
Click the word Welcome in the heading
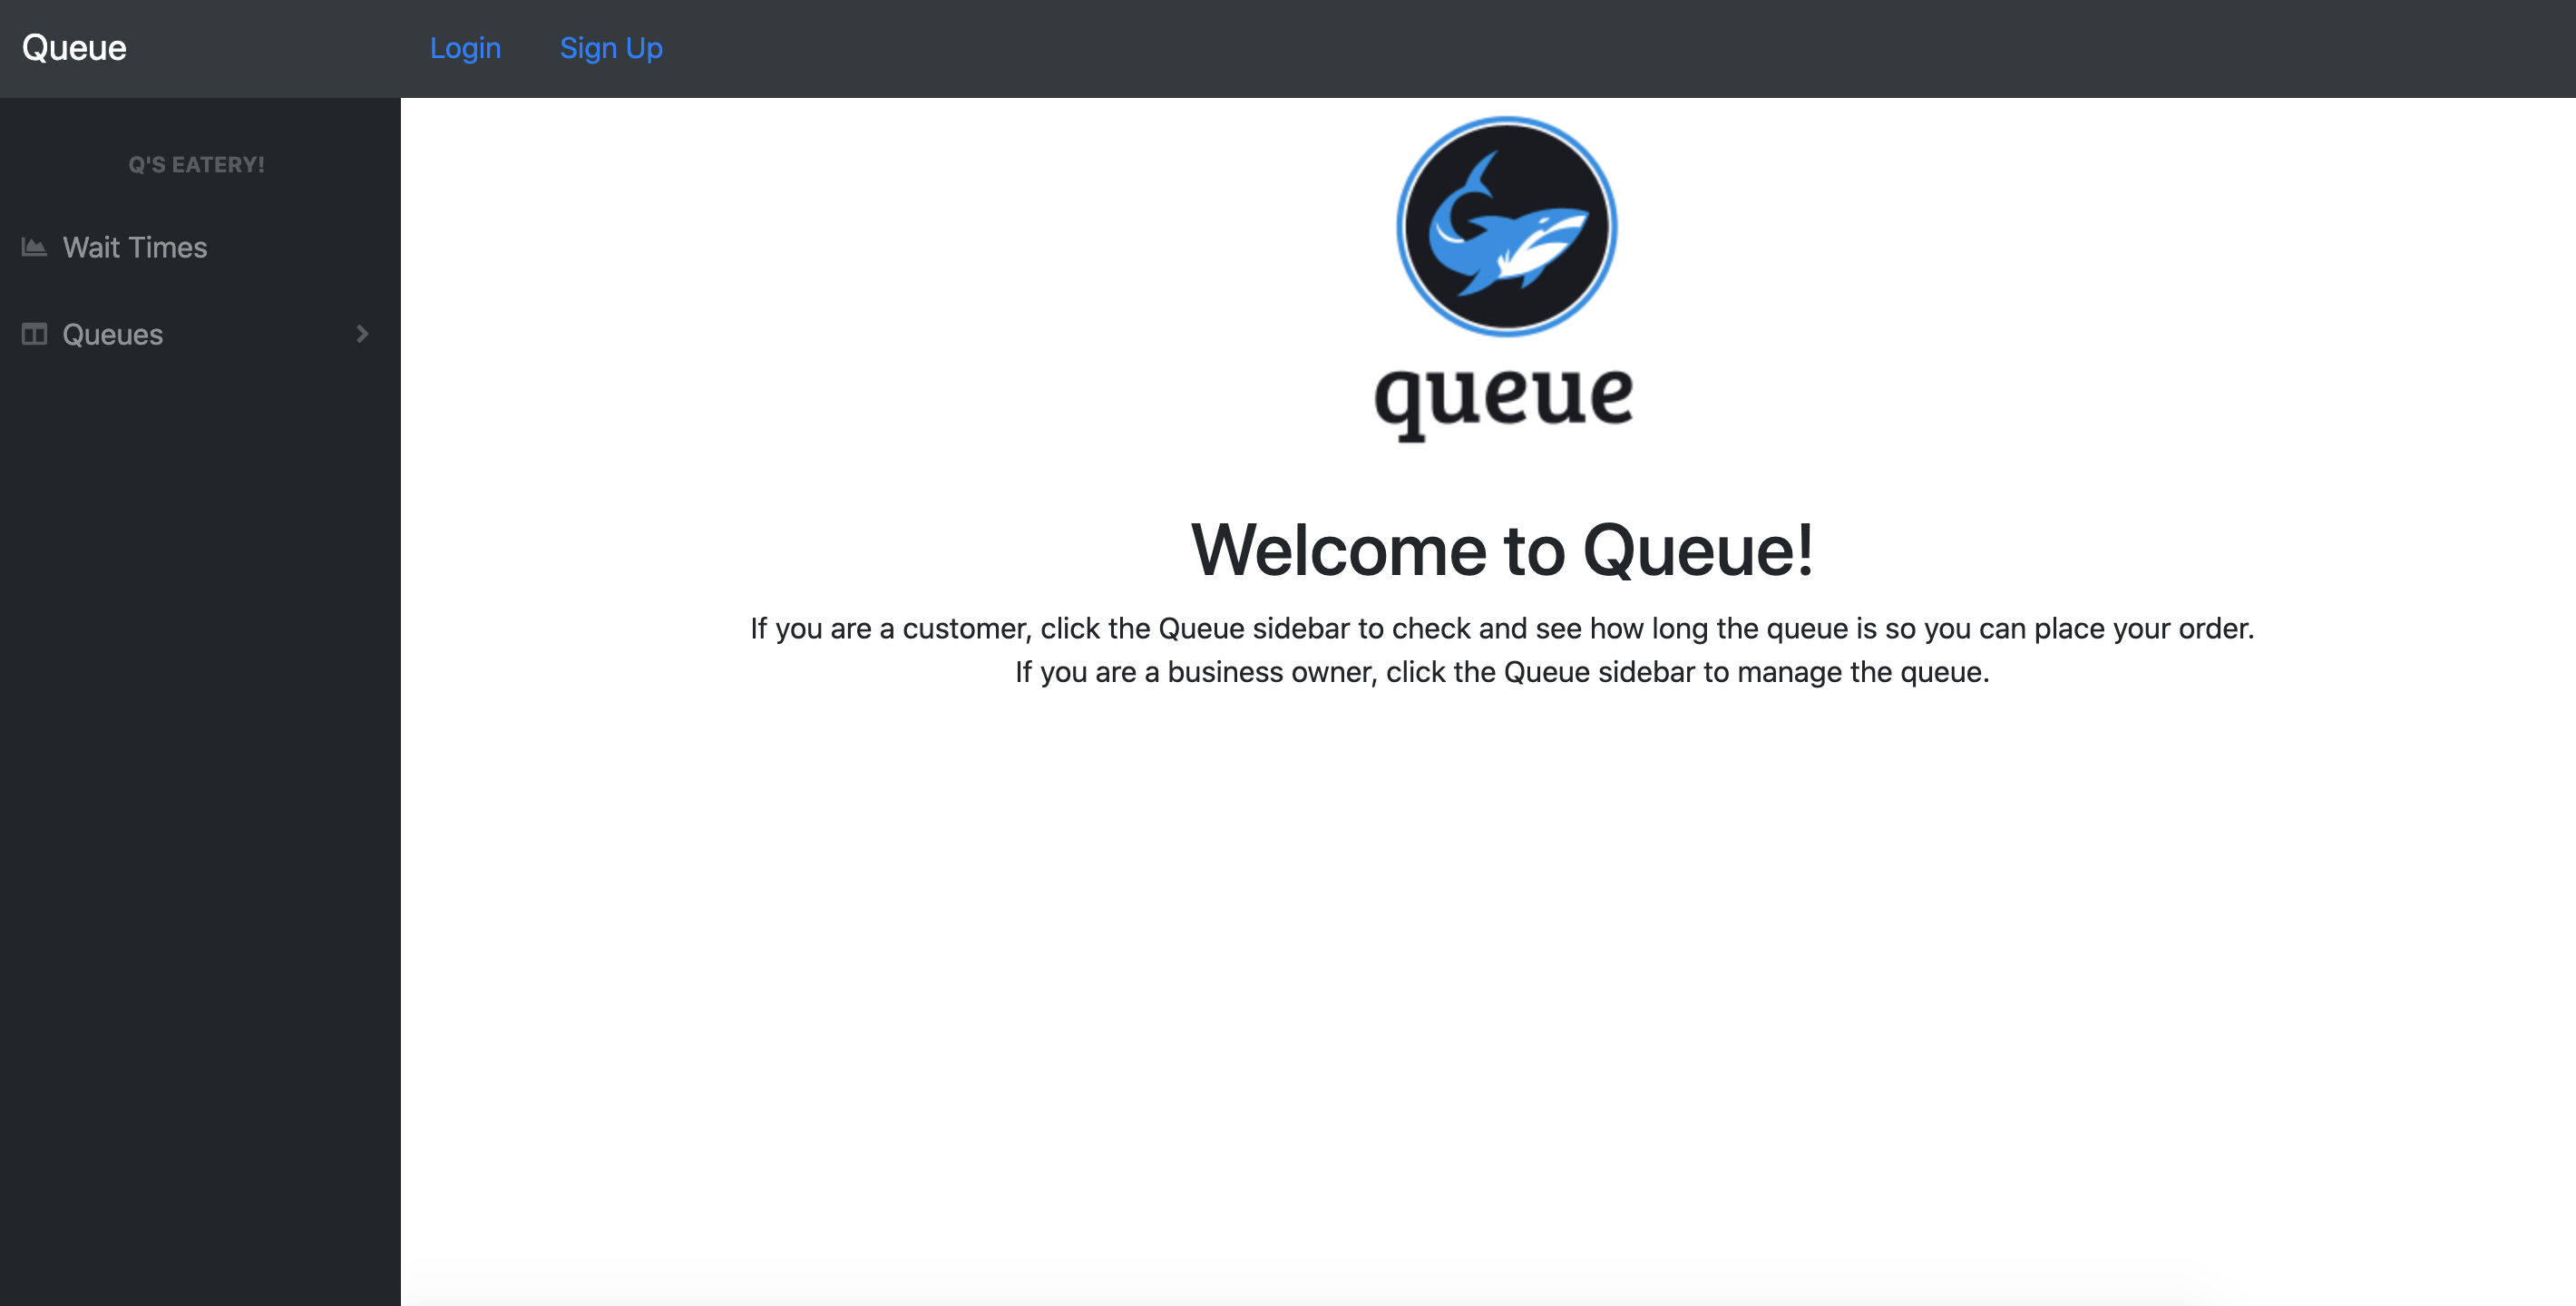1338,551
